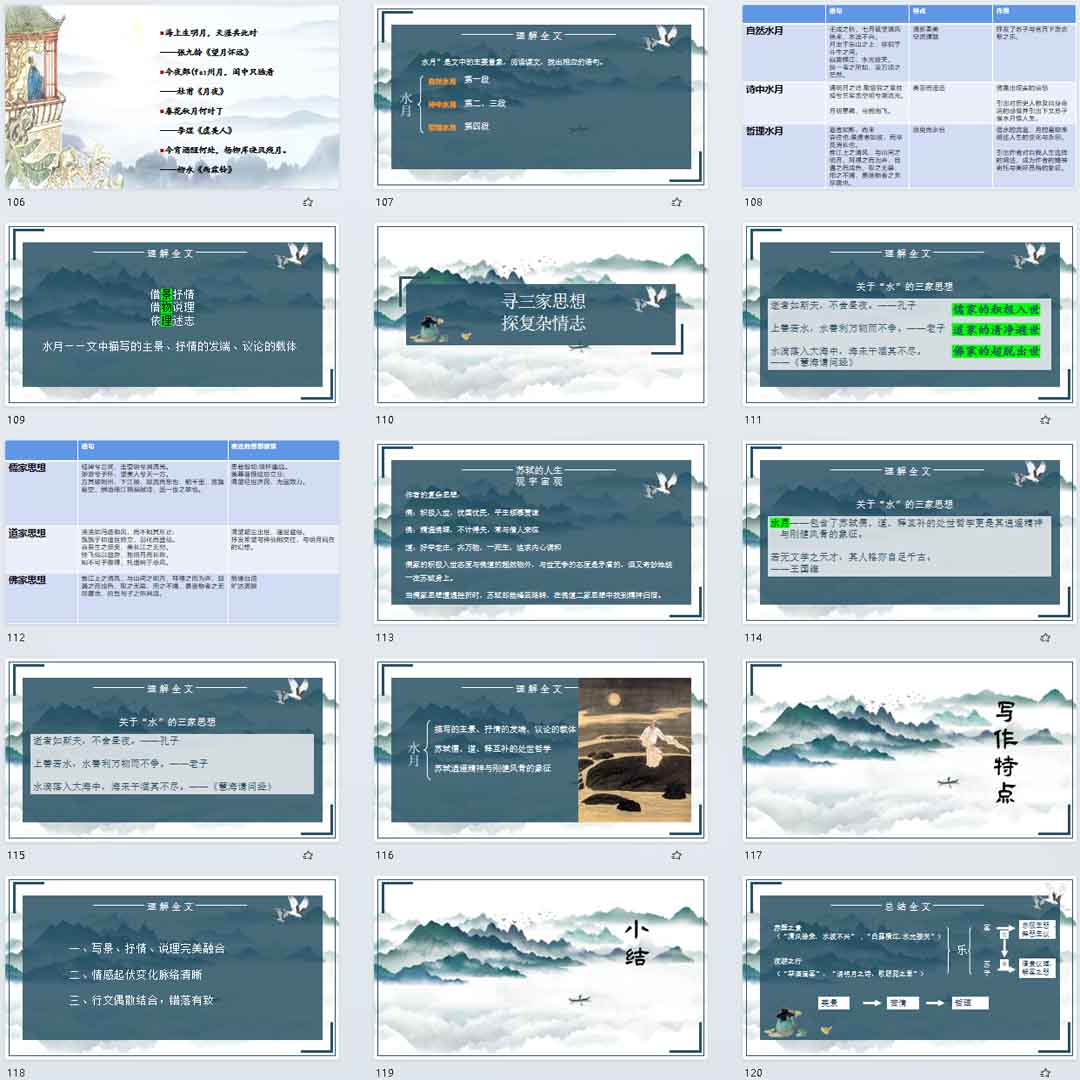Select slide 113 thumbnail titled 苏轼的人生观宇宙观

(541, 532)
